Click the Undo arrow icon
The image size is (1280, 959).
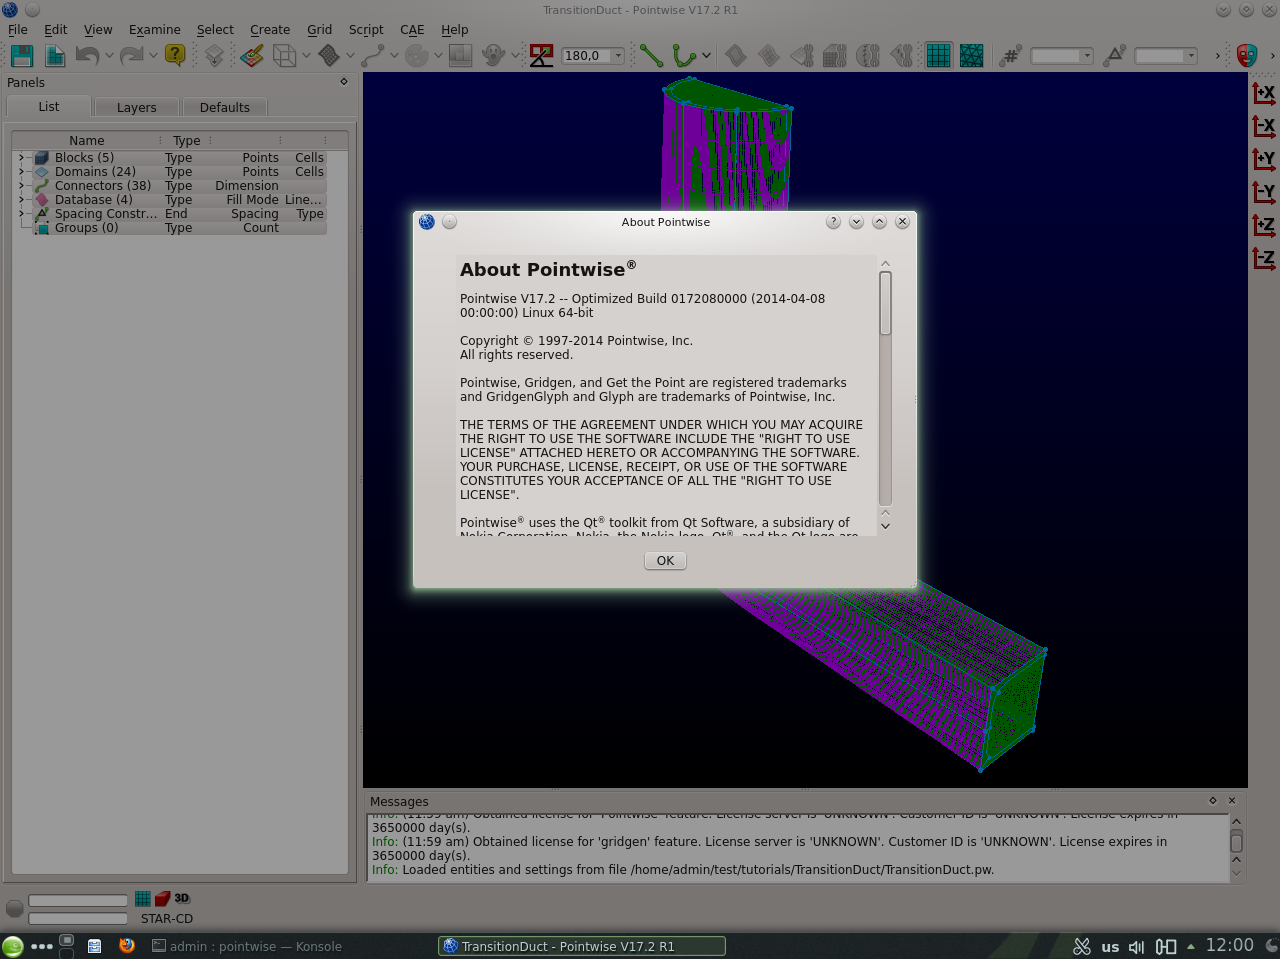87,56
